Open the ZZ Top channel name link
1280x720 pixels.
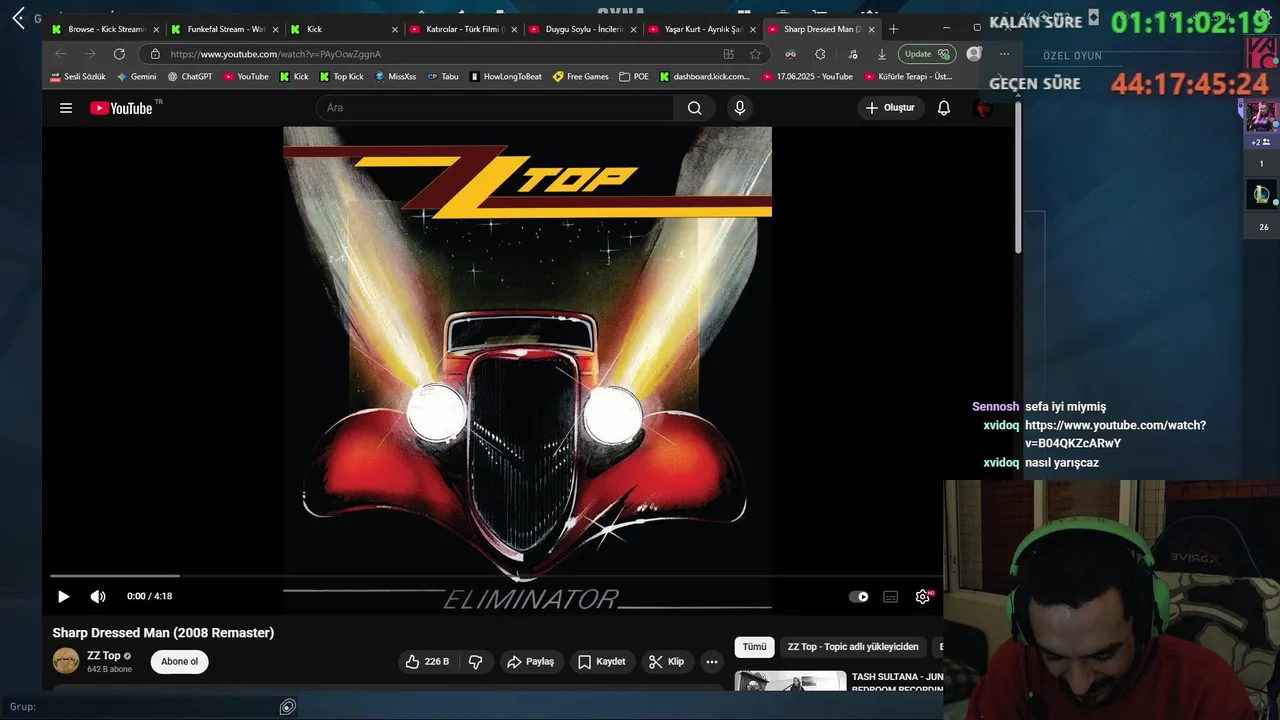pos(104,656)
